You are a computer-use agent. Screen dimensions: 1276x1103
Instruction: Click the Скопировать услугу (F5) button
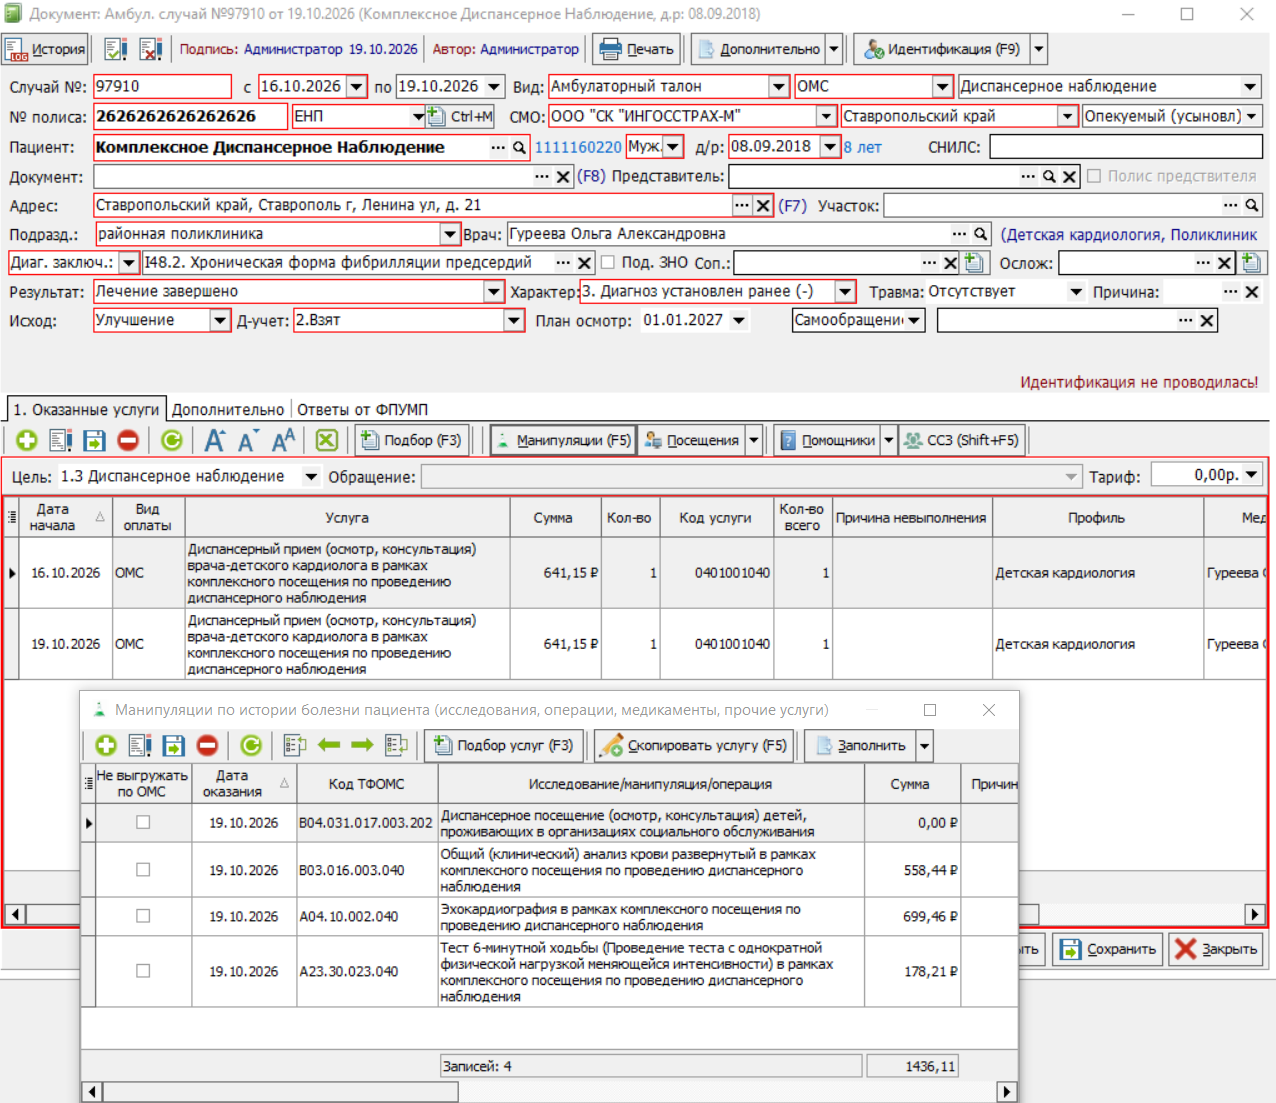(x=693, y=745)
